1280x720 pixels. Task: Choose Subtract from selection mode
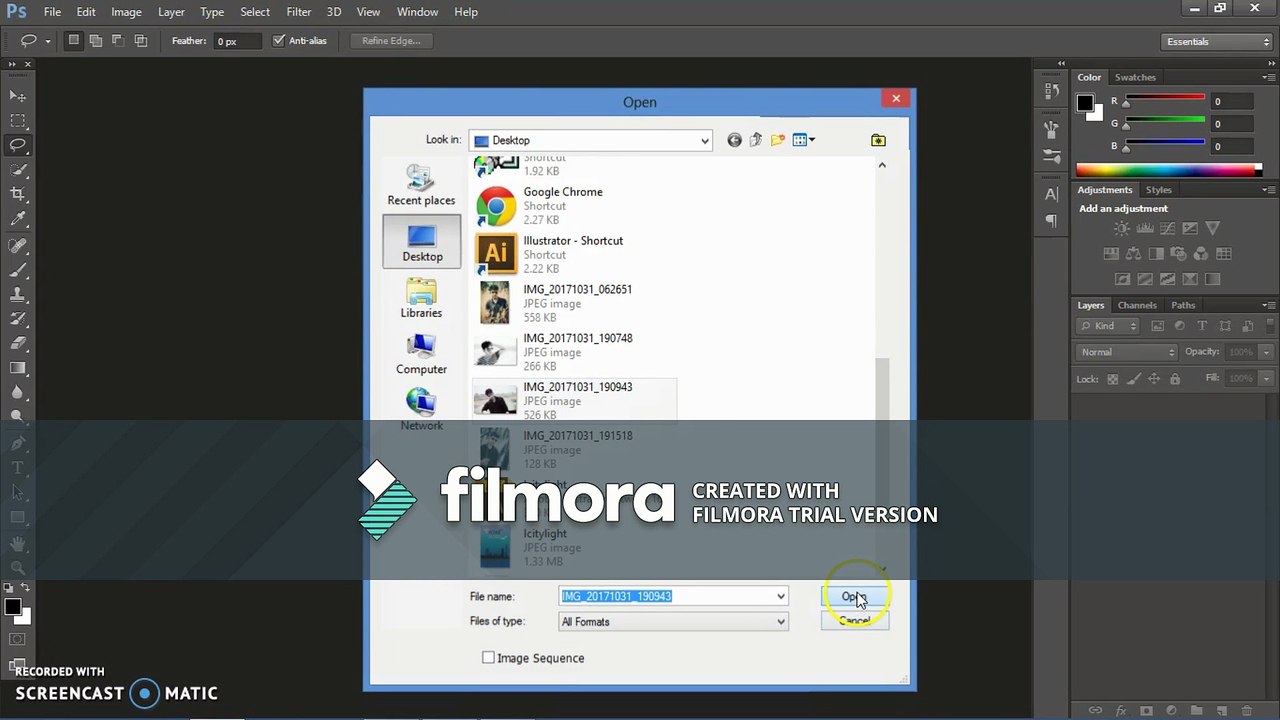click(x=118, y=41)
